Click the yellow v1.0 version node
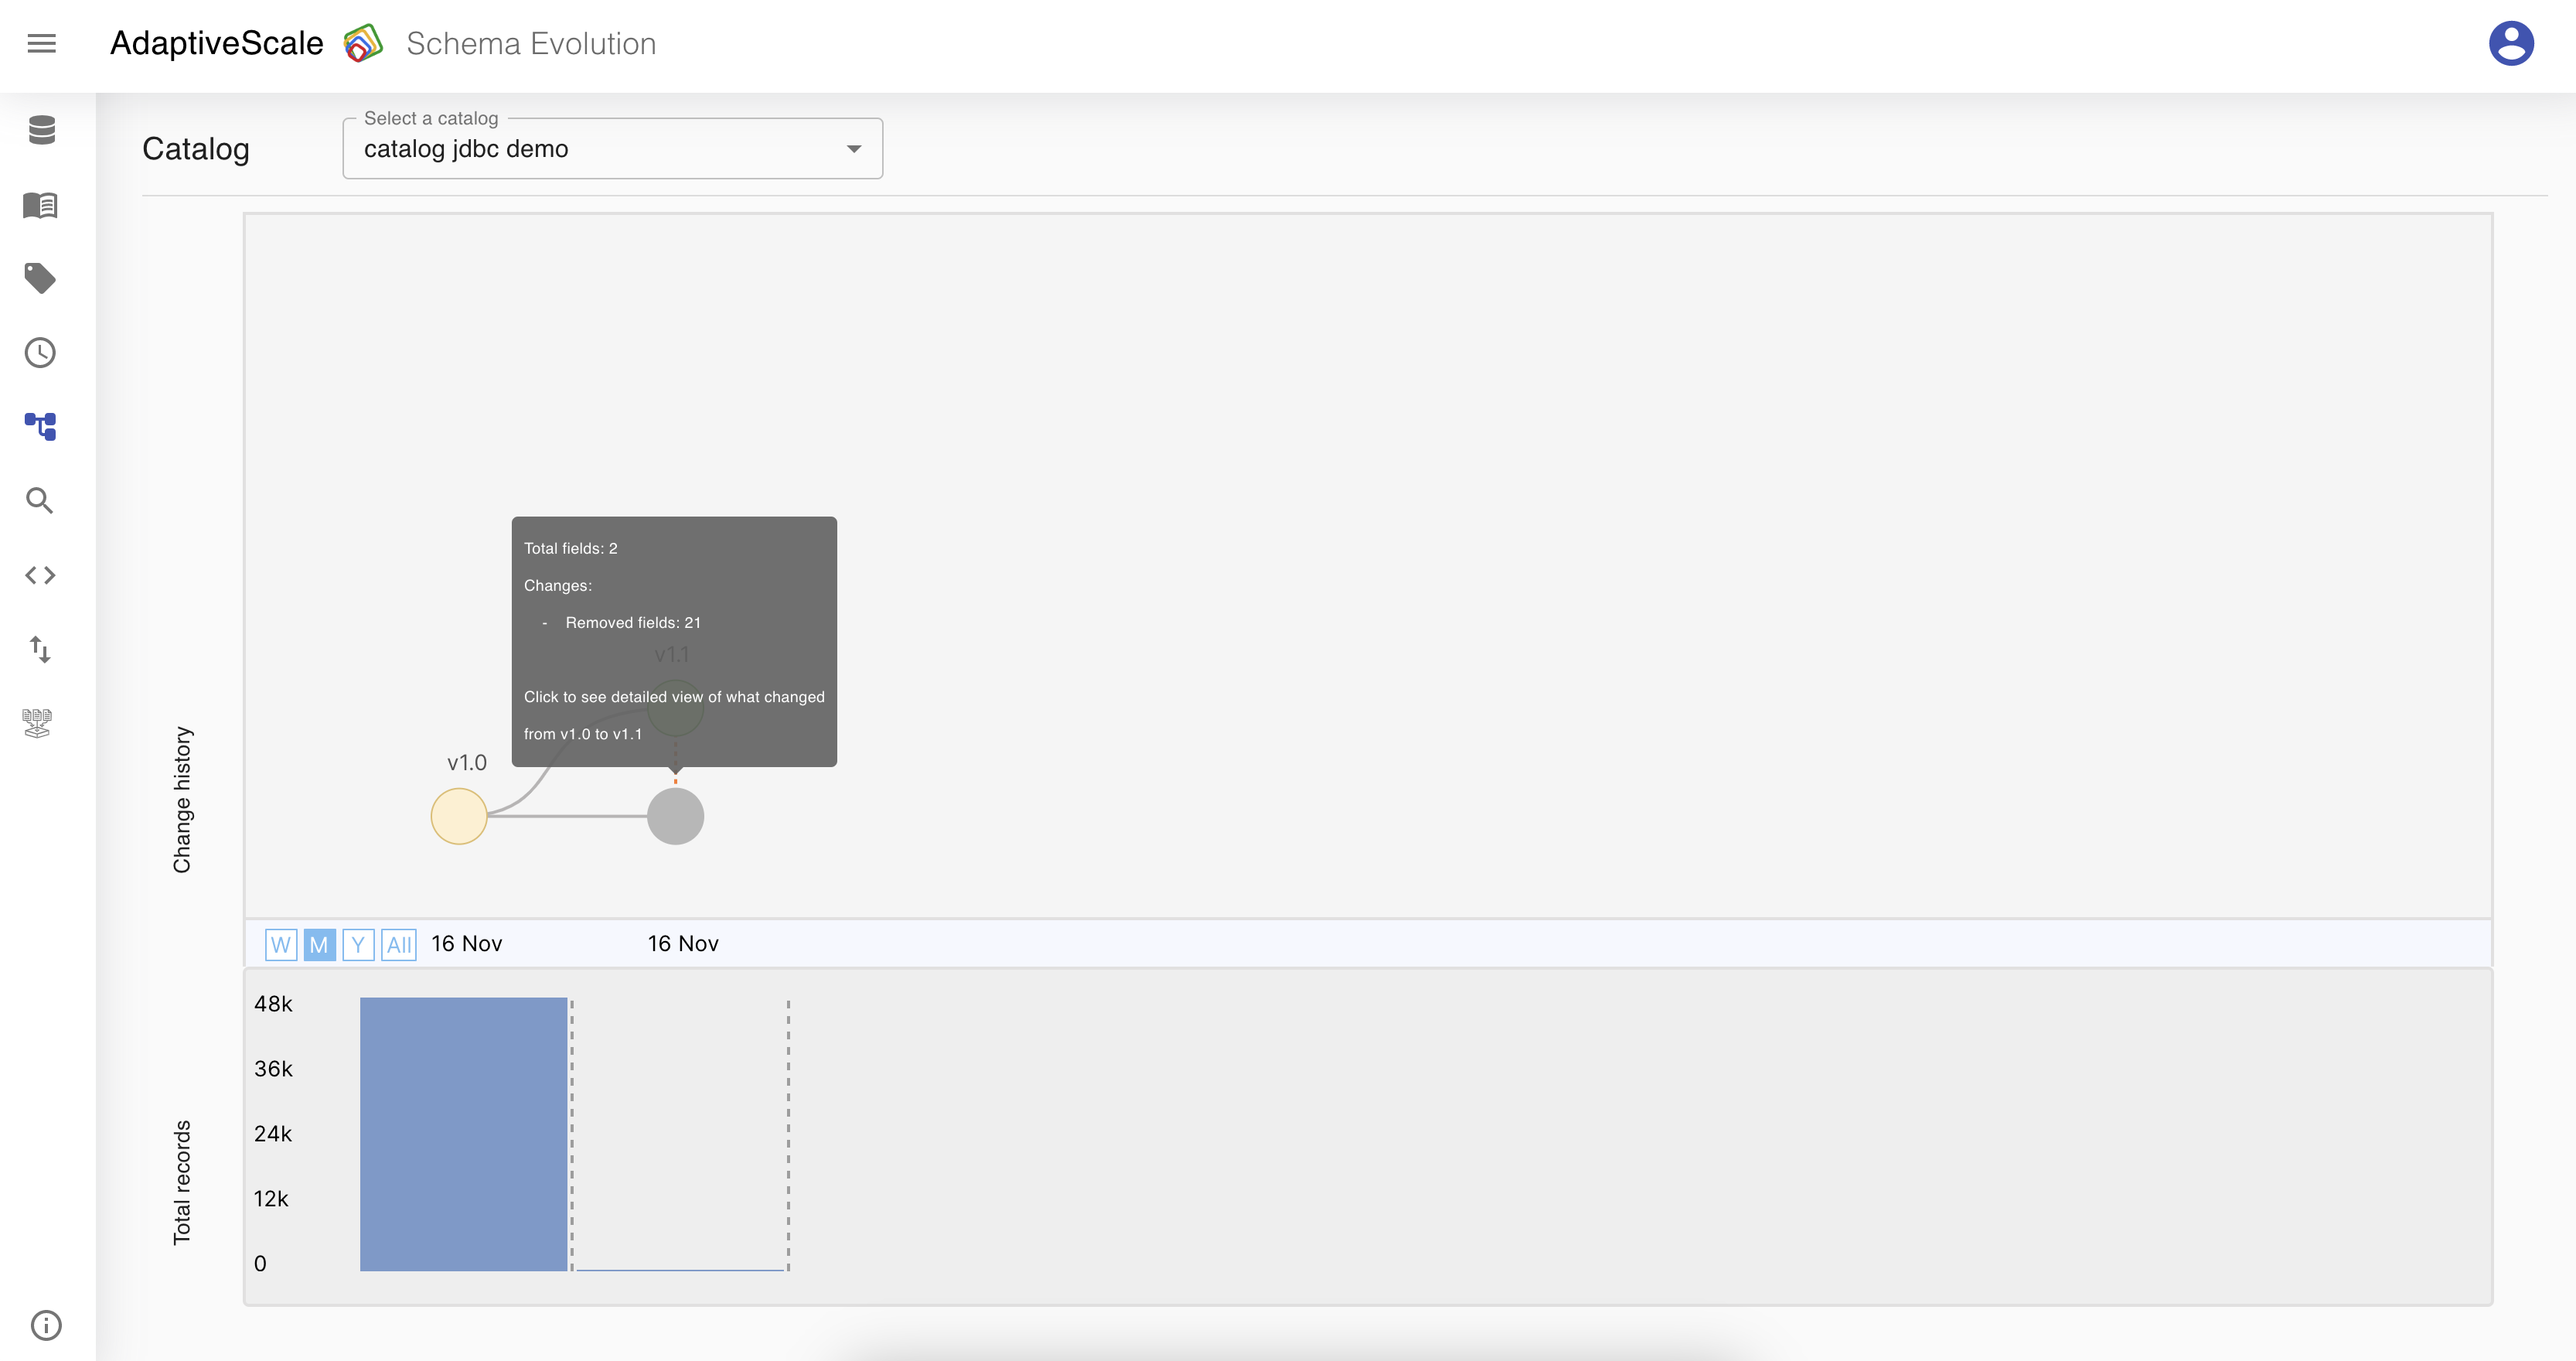This screenshot has height=1361, width=2576. click(x=459, y=816)
